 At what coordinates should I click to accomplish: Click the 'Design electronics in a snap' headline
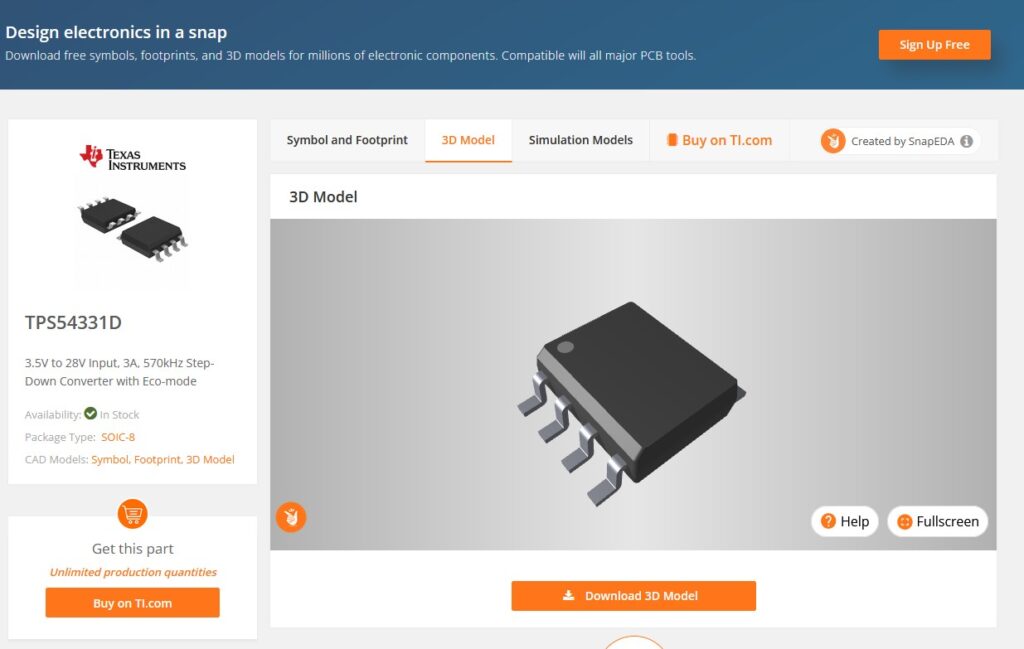tap(116, 32)
